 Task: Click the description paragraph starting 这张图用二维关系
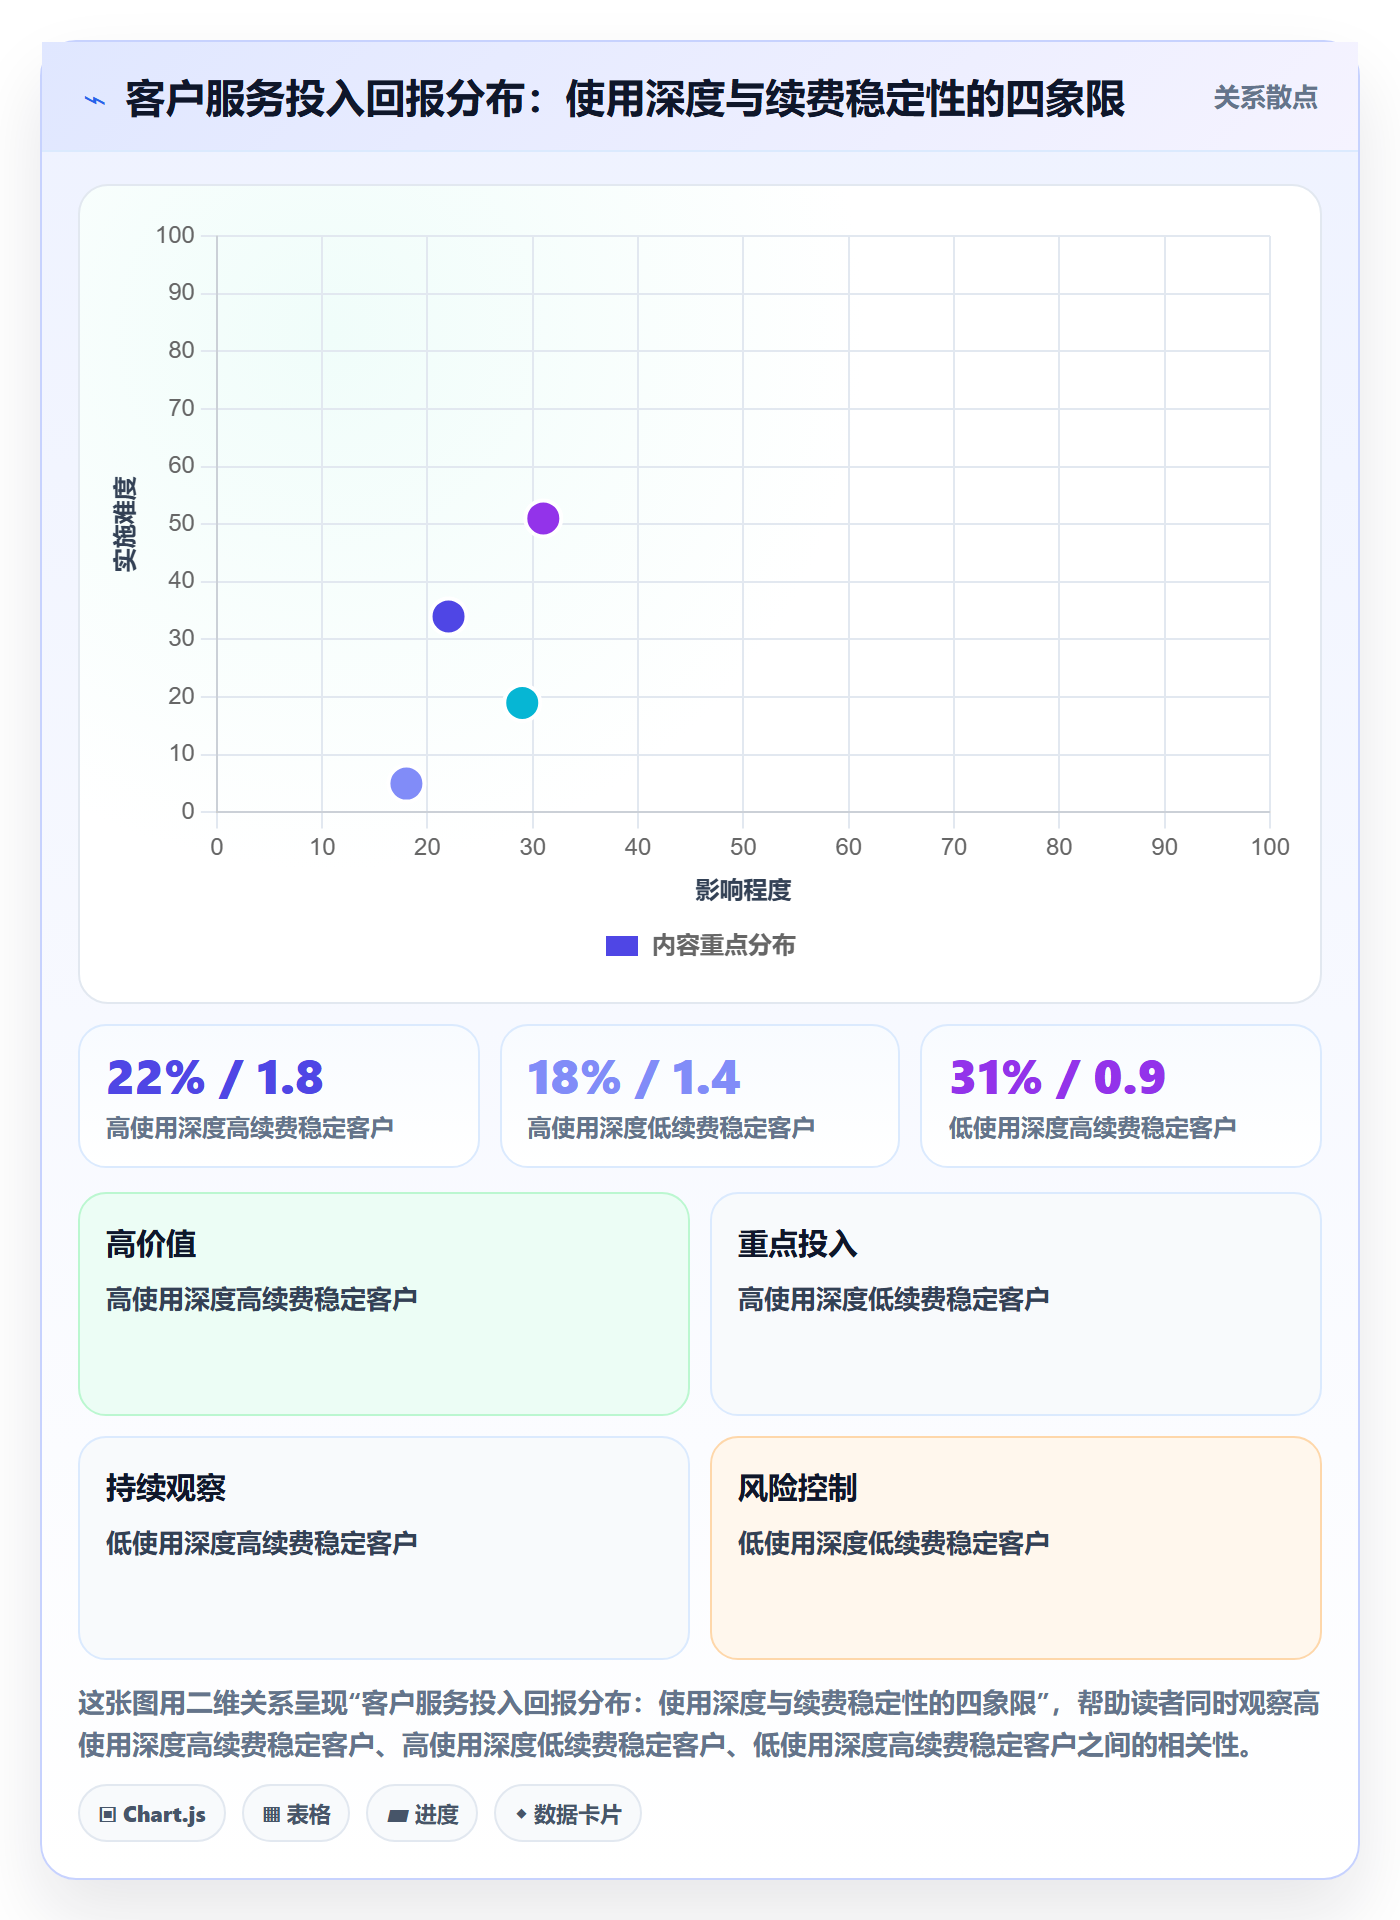(700, 1724)
